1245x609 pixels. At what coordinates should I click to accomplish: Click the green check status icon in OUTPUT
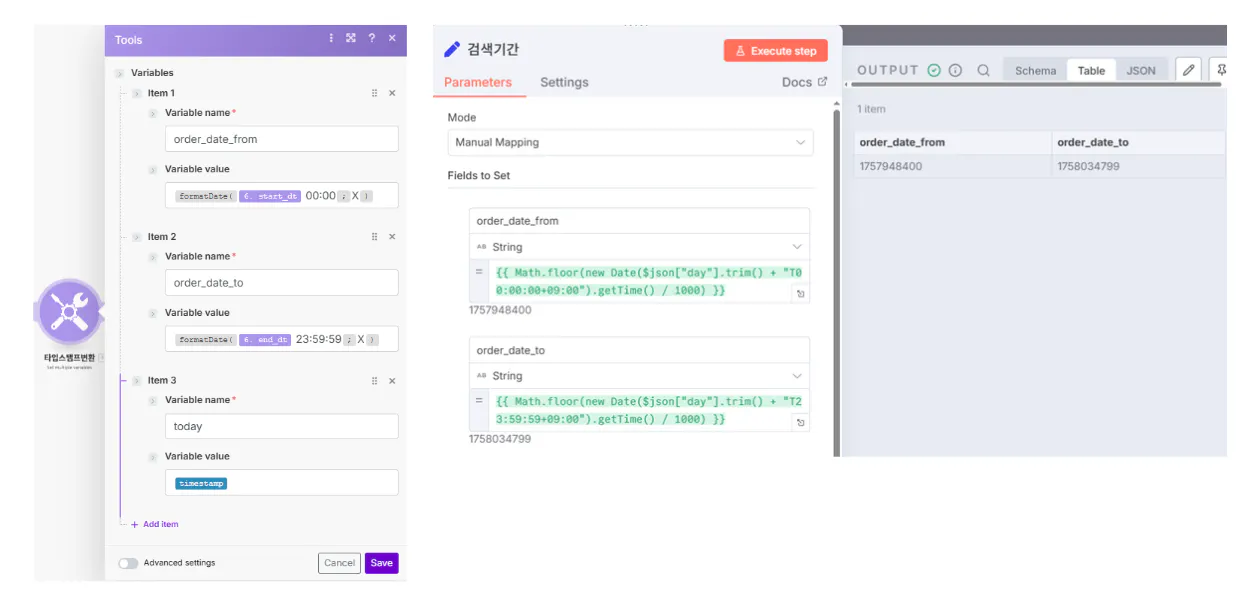pos(934,70)
